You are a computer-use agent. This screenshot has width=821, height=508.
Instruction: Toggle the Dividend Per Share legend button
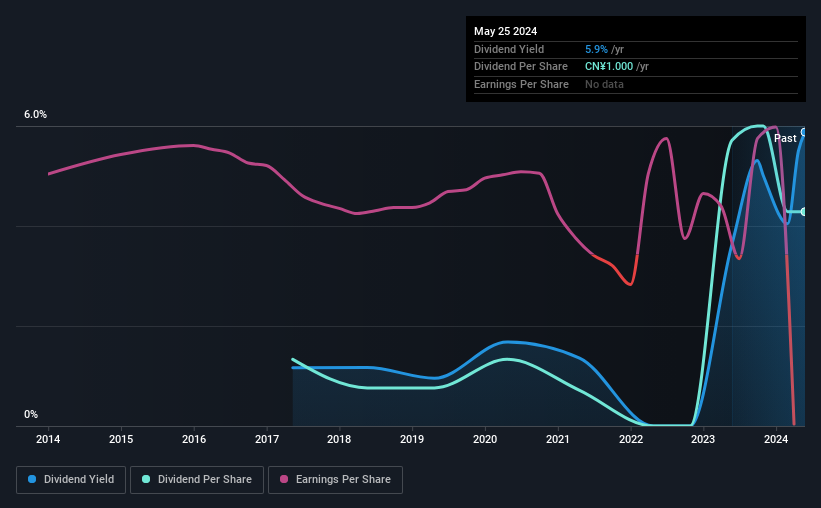197,480
